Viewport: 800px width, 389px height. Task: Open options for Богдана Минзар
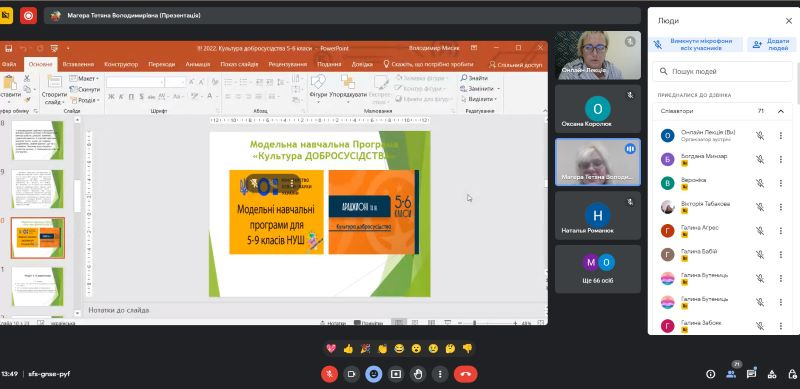click(781, 159)
